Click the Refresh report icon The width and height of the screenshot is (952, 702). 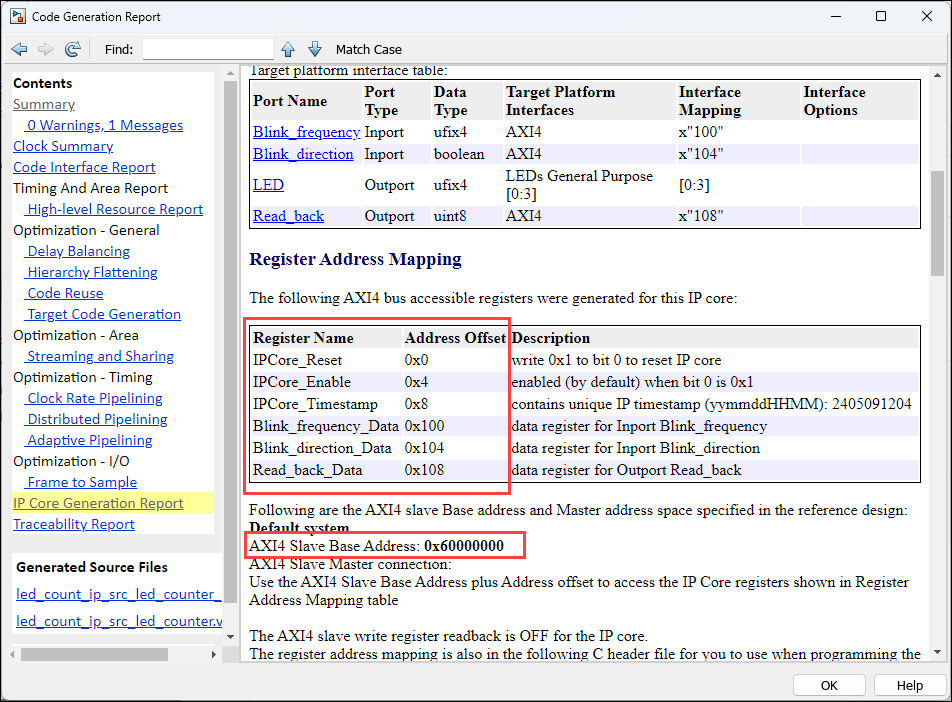point(72,49)
